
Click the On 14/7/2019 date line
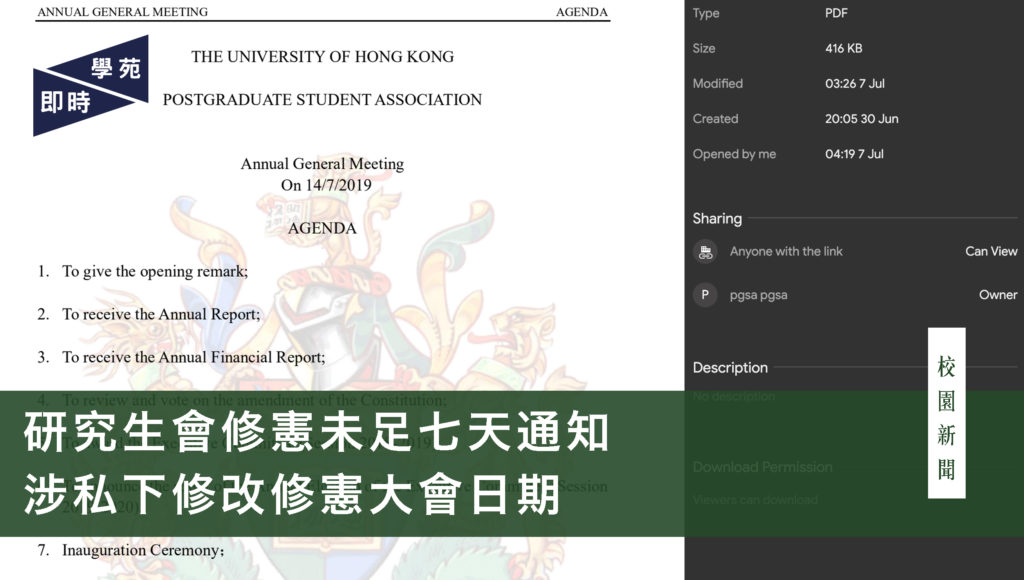[326, 185]
